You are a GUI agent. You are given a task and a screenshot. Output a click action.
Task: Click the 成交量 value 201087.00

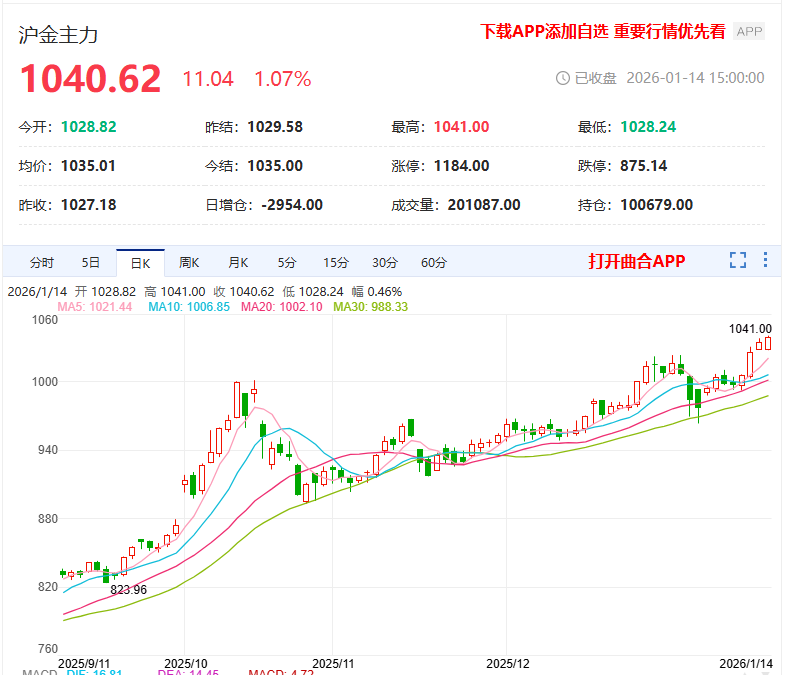click(484, 205)
